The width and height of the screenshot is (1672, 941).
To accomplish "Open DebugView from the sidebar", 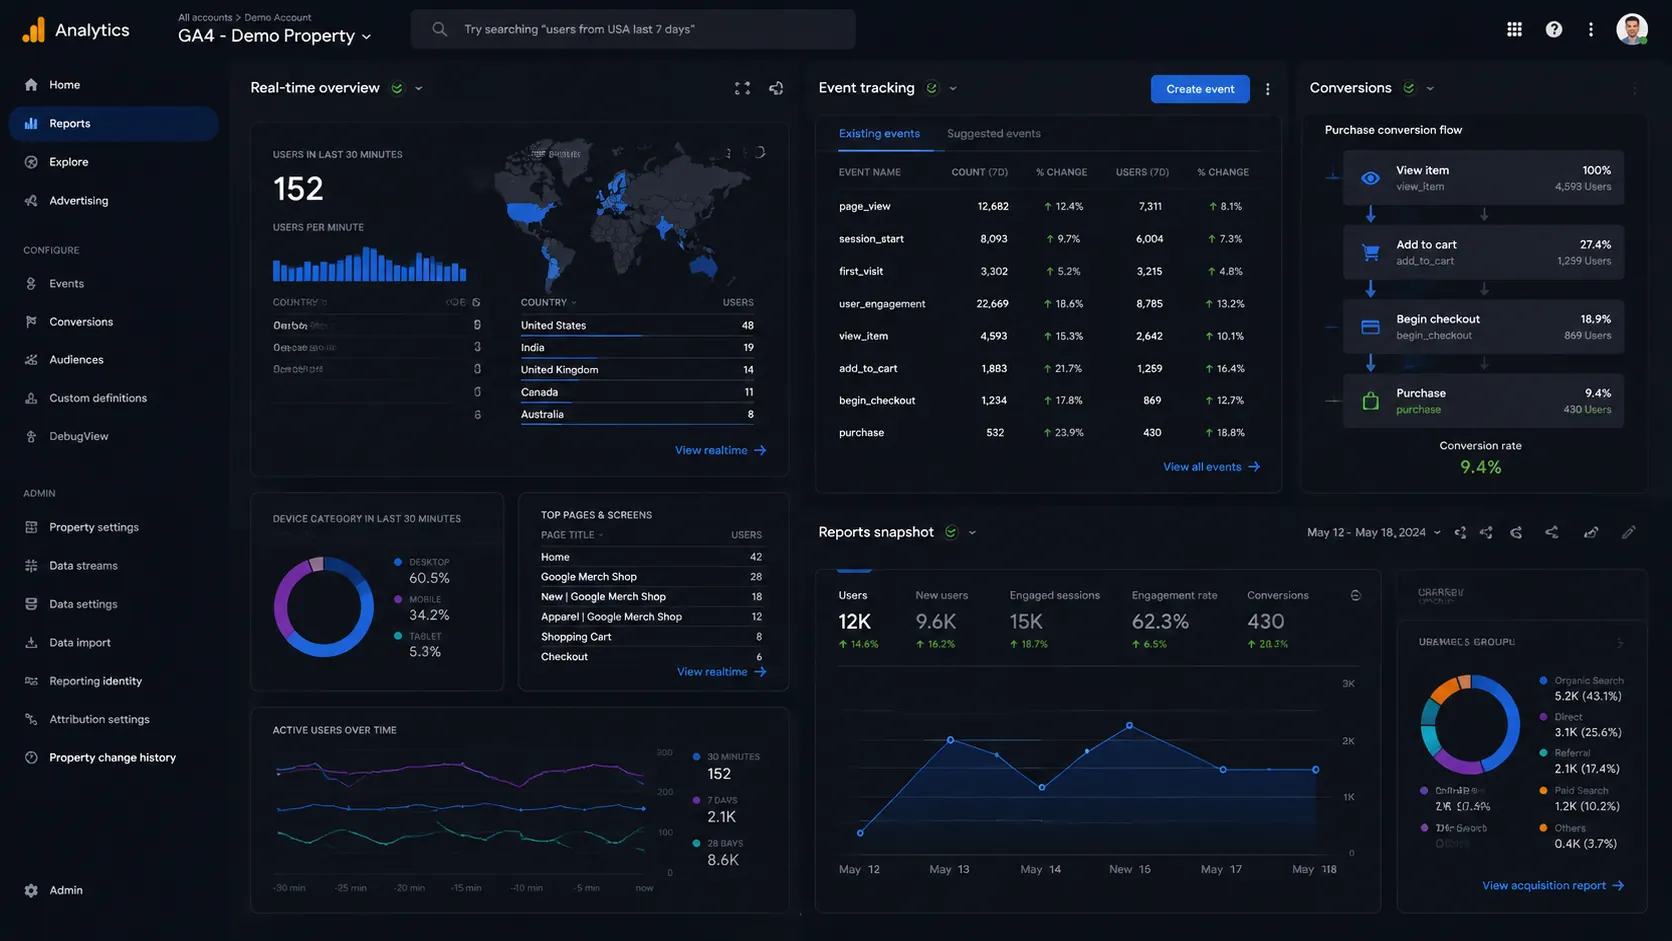I will pyautogui.click(x=78, y=436).
